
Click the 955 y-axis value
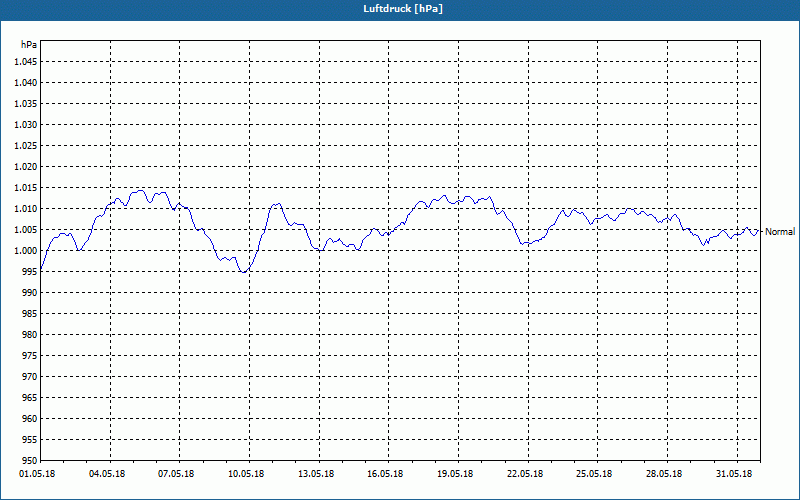pyautogui.click(x=31, y=440)
